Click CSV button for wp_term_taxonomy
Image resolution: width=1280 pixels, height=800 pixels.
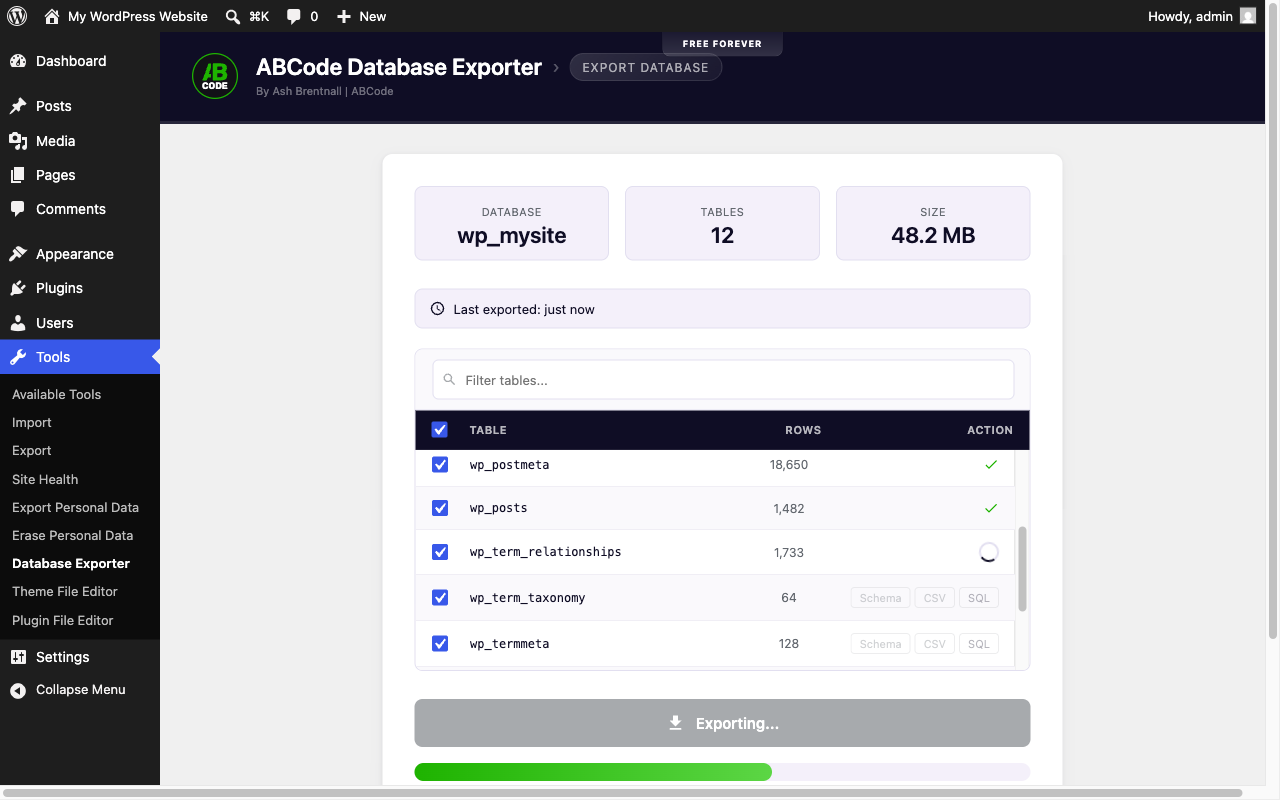pyautogui.click(x=935, y=598)
